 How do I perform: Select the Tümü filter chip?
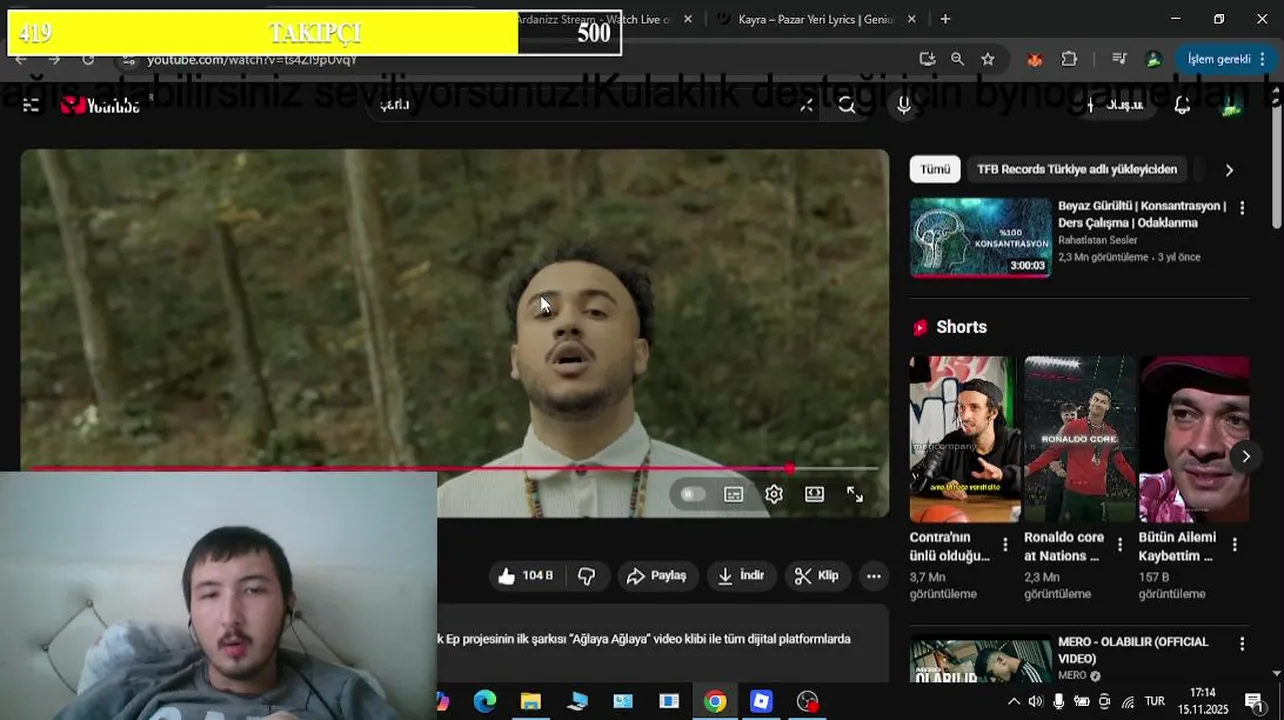(935, 169)
